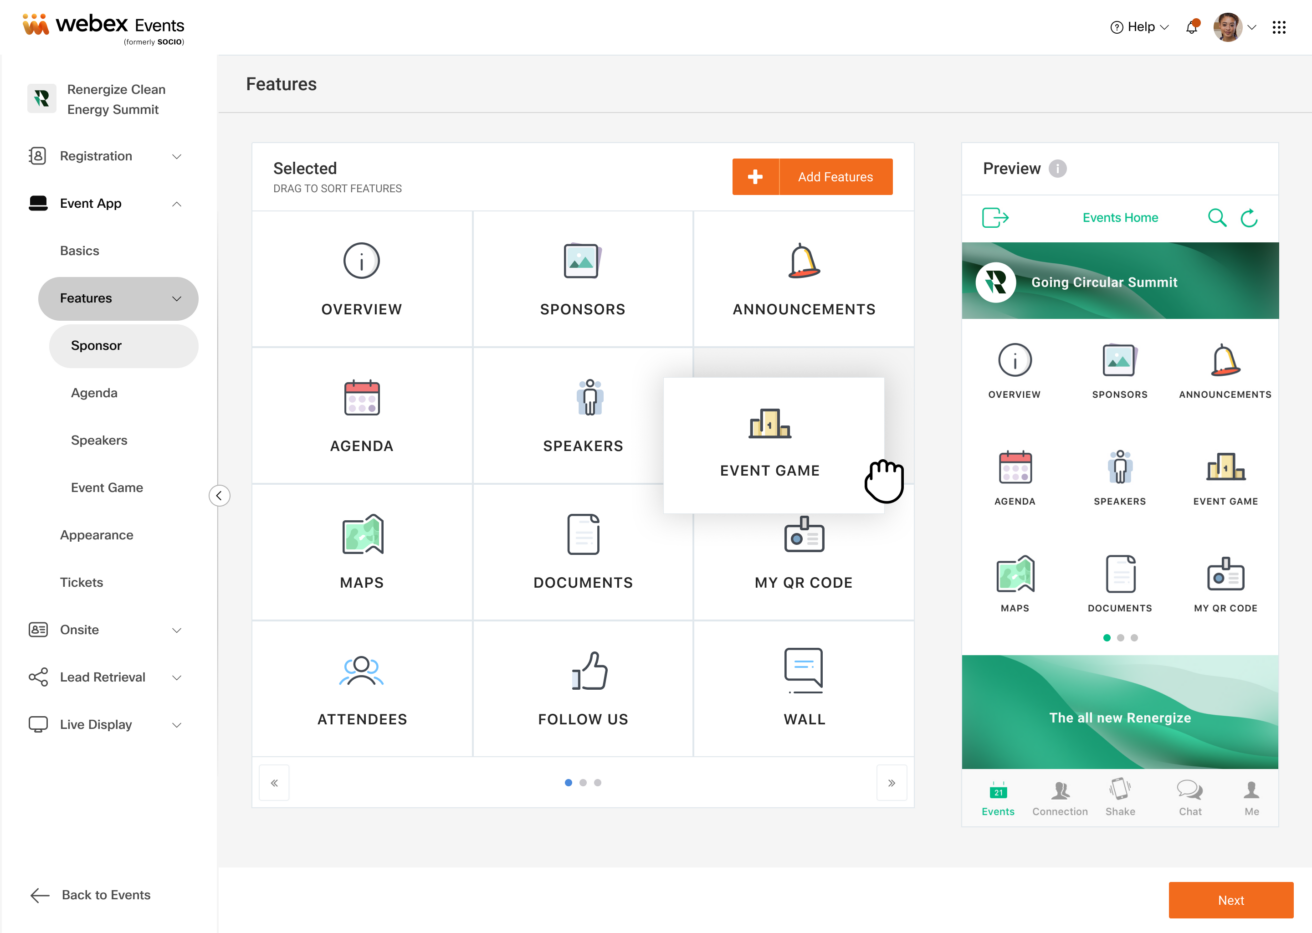Click the Attendees tile
Viewport: 1312px width, 933px height.
(x=362, y=689)
